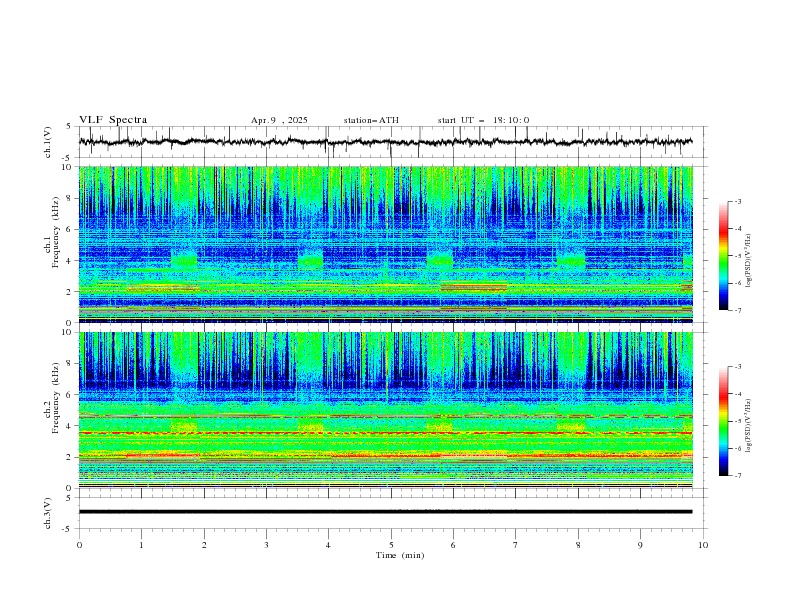Click the ch.2 spectrogram panel

coord(385,410)
